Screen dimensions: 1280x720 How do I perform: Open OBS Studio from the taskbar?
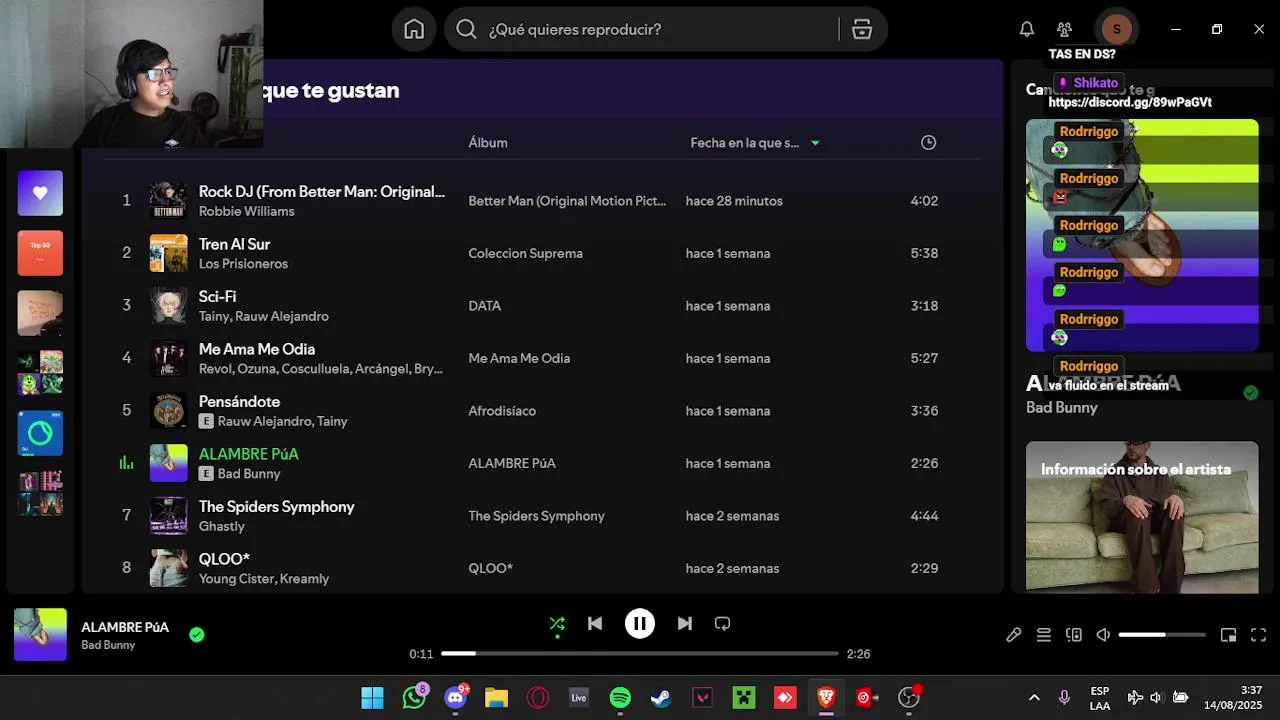[x=908, y=697]
